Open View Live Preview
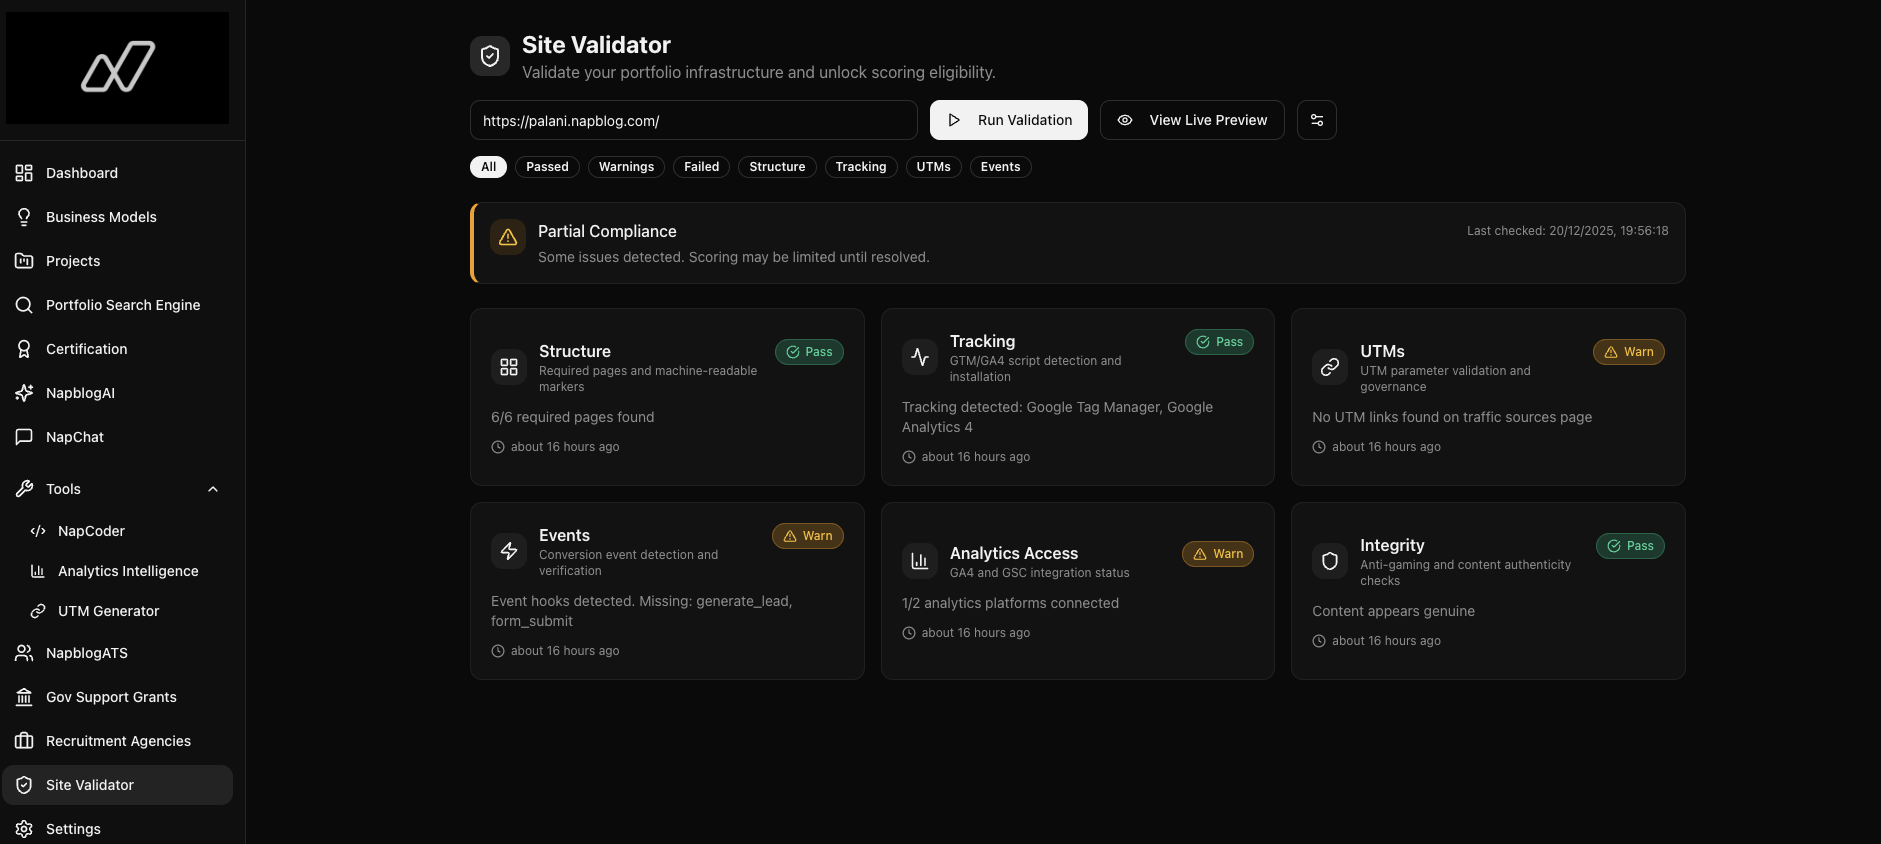 pyautogui.click(x=1191, y=120)
